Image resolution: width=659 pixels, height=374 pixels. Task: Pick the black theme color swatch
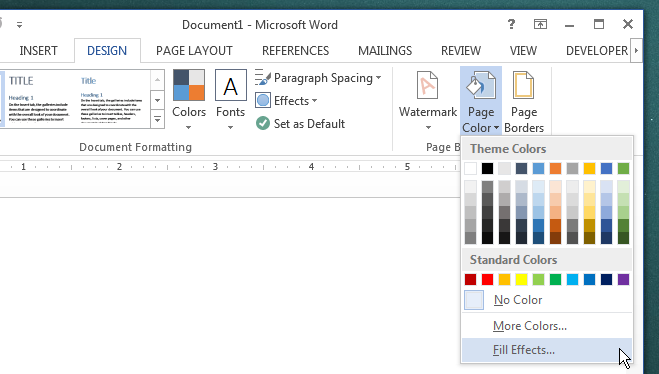487,169
